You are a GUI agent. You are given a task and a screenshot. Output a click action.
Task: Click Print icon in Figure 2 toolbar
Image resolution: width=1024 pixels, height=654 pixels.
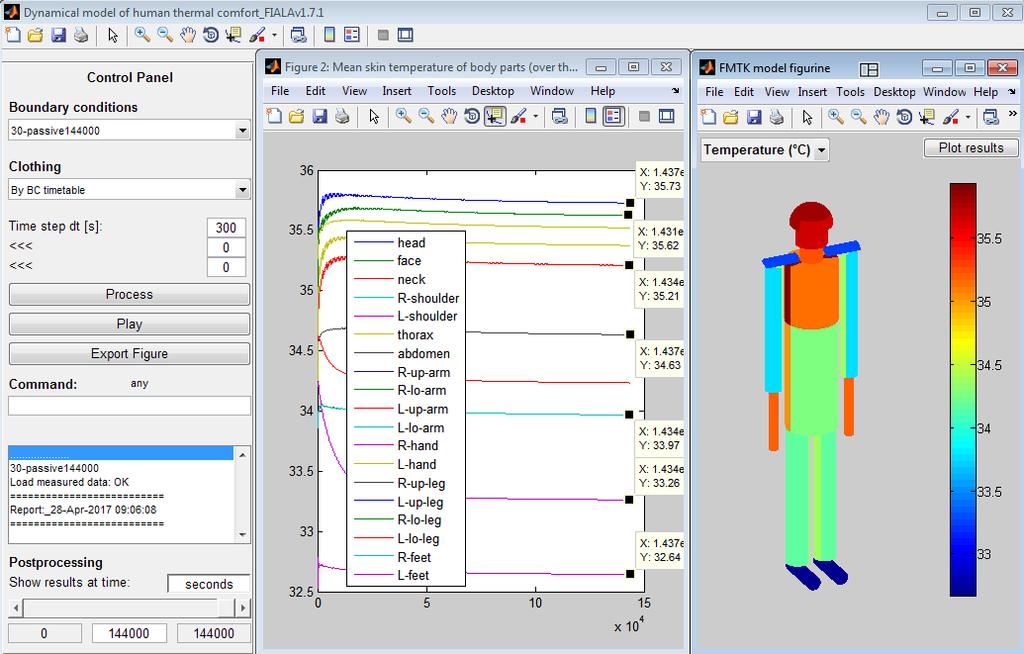coord(342,116)
